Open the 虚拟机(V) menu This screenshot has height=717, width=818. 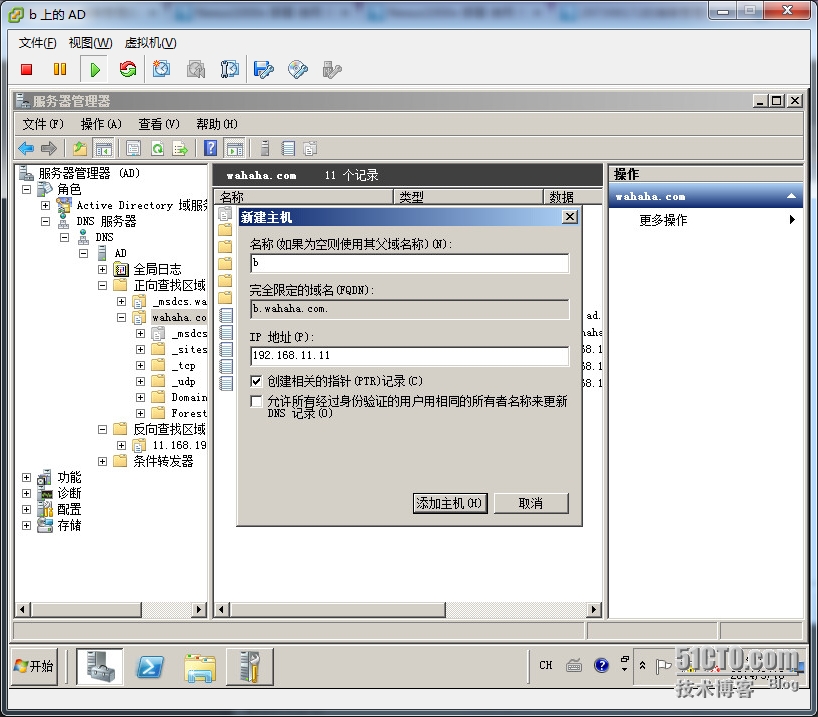150,43
